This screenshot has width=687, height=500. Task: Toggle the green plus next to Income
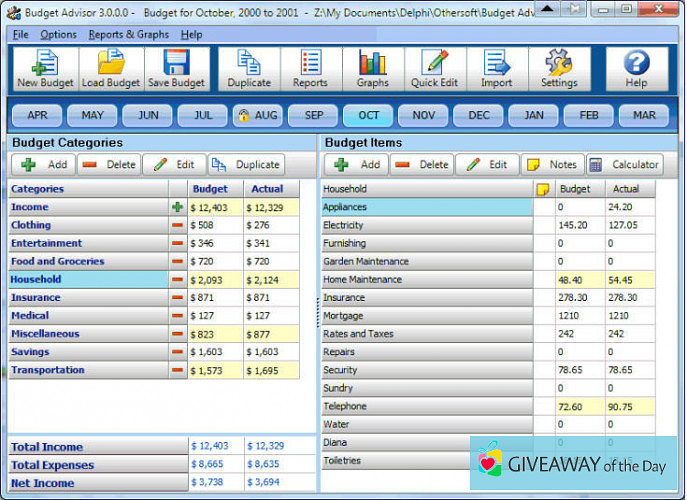point(178,207)
